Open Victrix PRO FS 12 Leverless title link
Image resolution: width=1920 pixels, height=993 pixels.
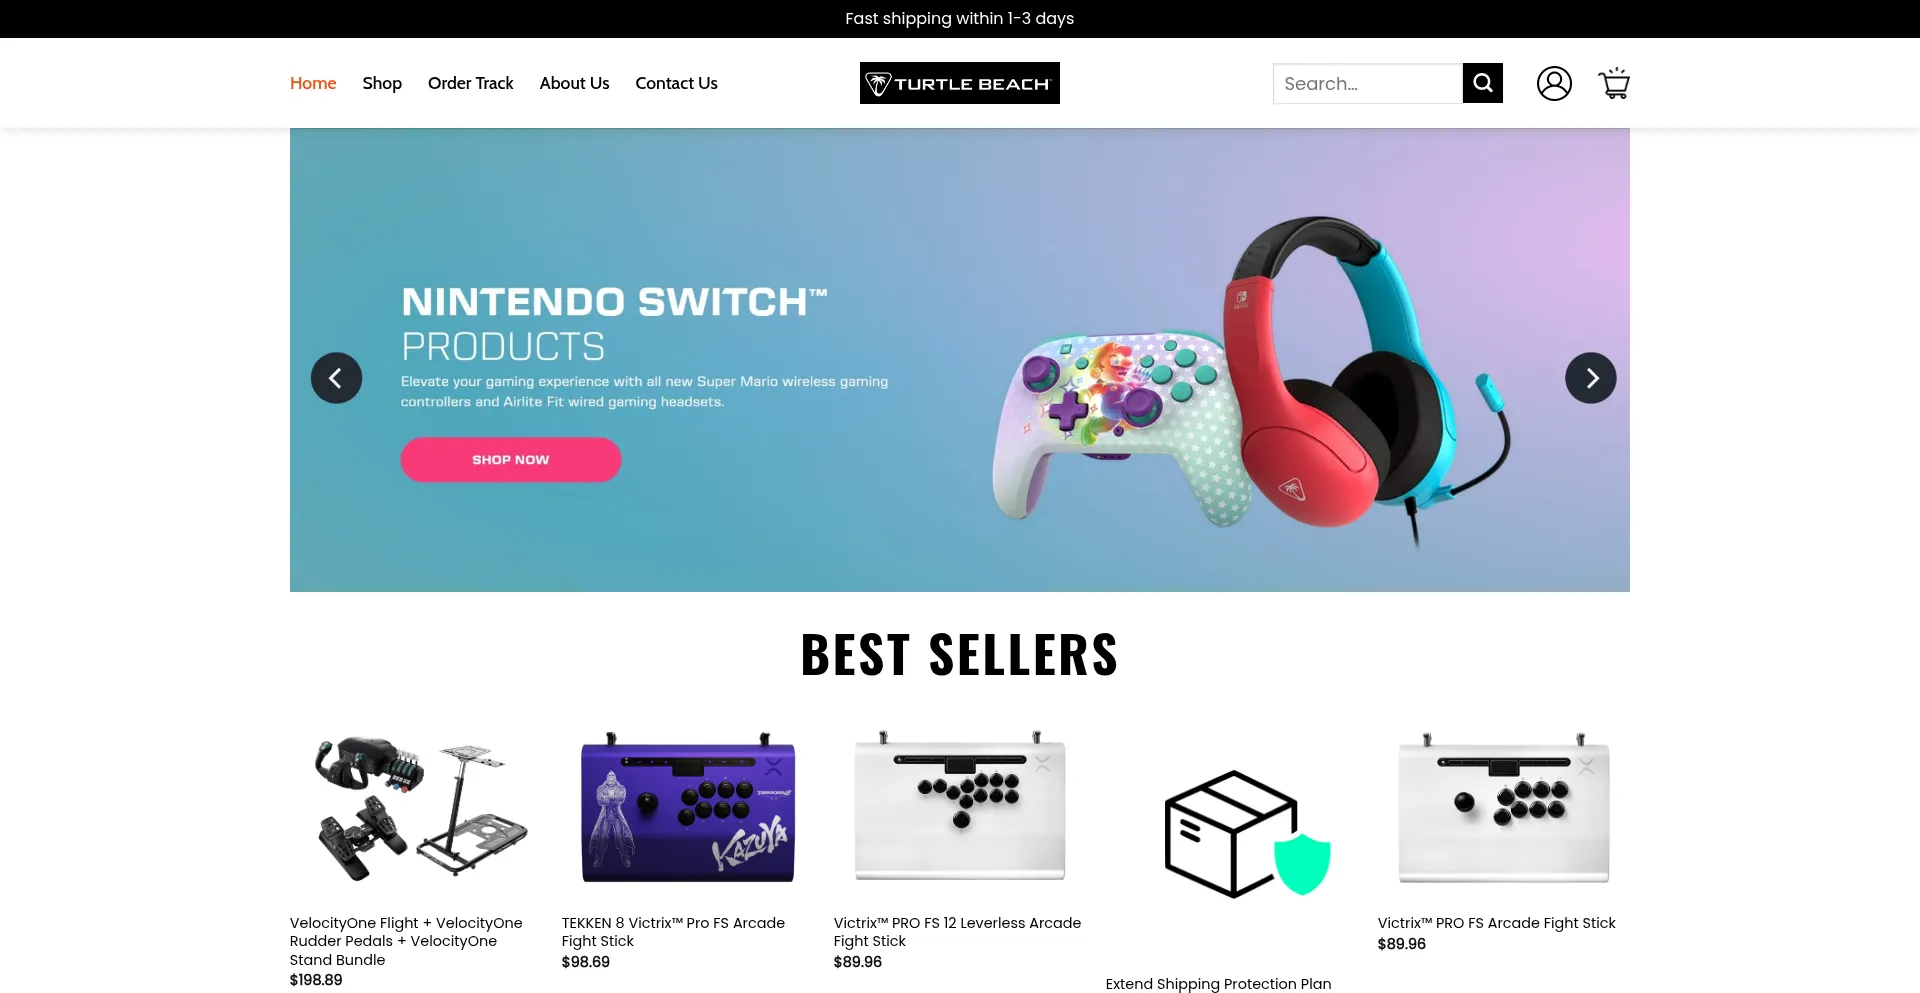point(957,932)
